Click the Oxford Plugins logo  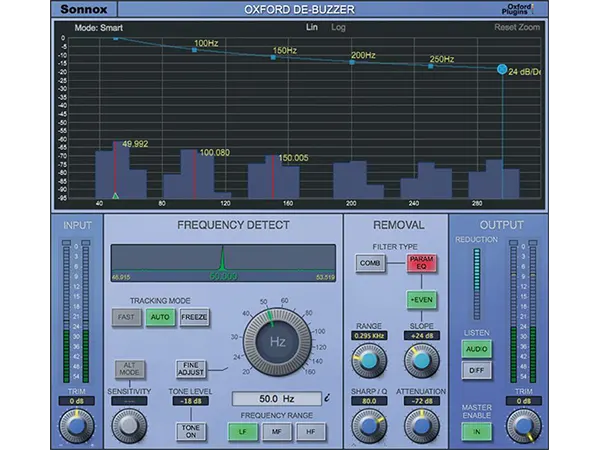(518, 9)
